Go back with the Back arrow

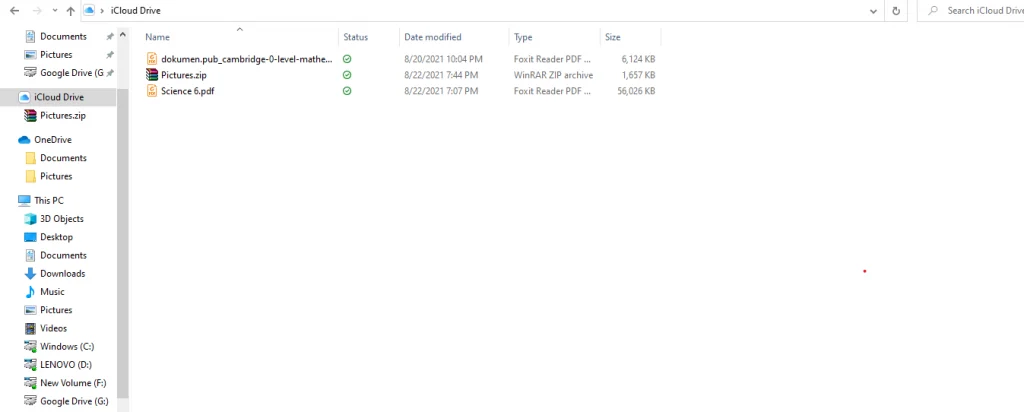15,11
